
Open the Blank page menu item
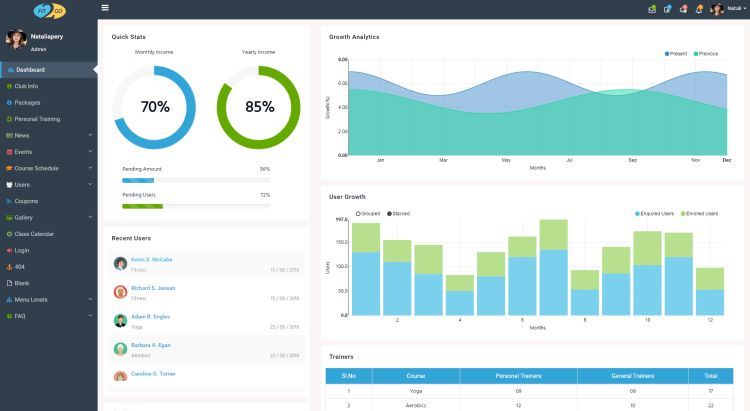pyautogui.click(x=49, y=283)
